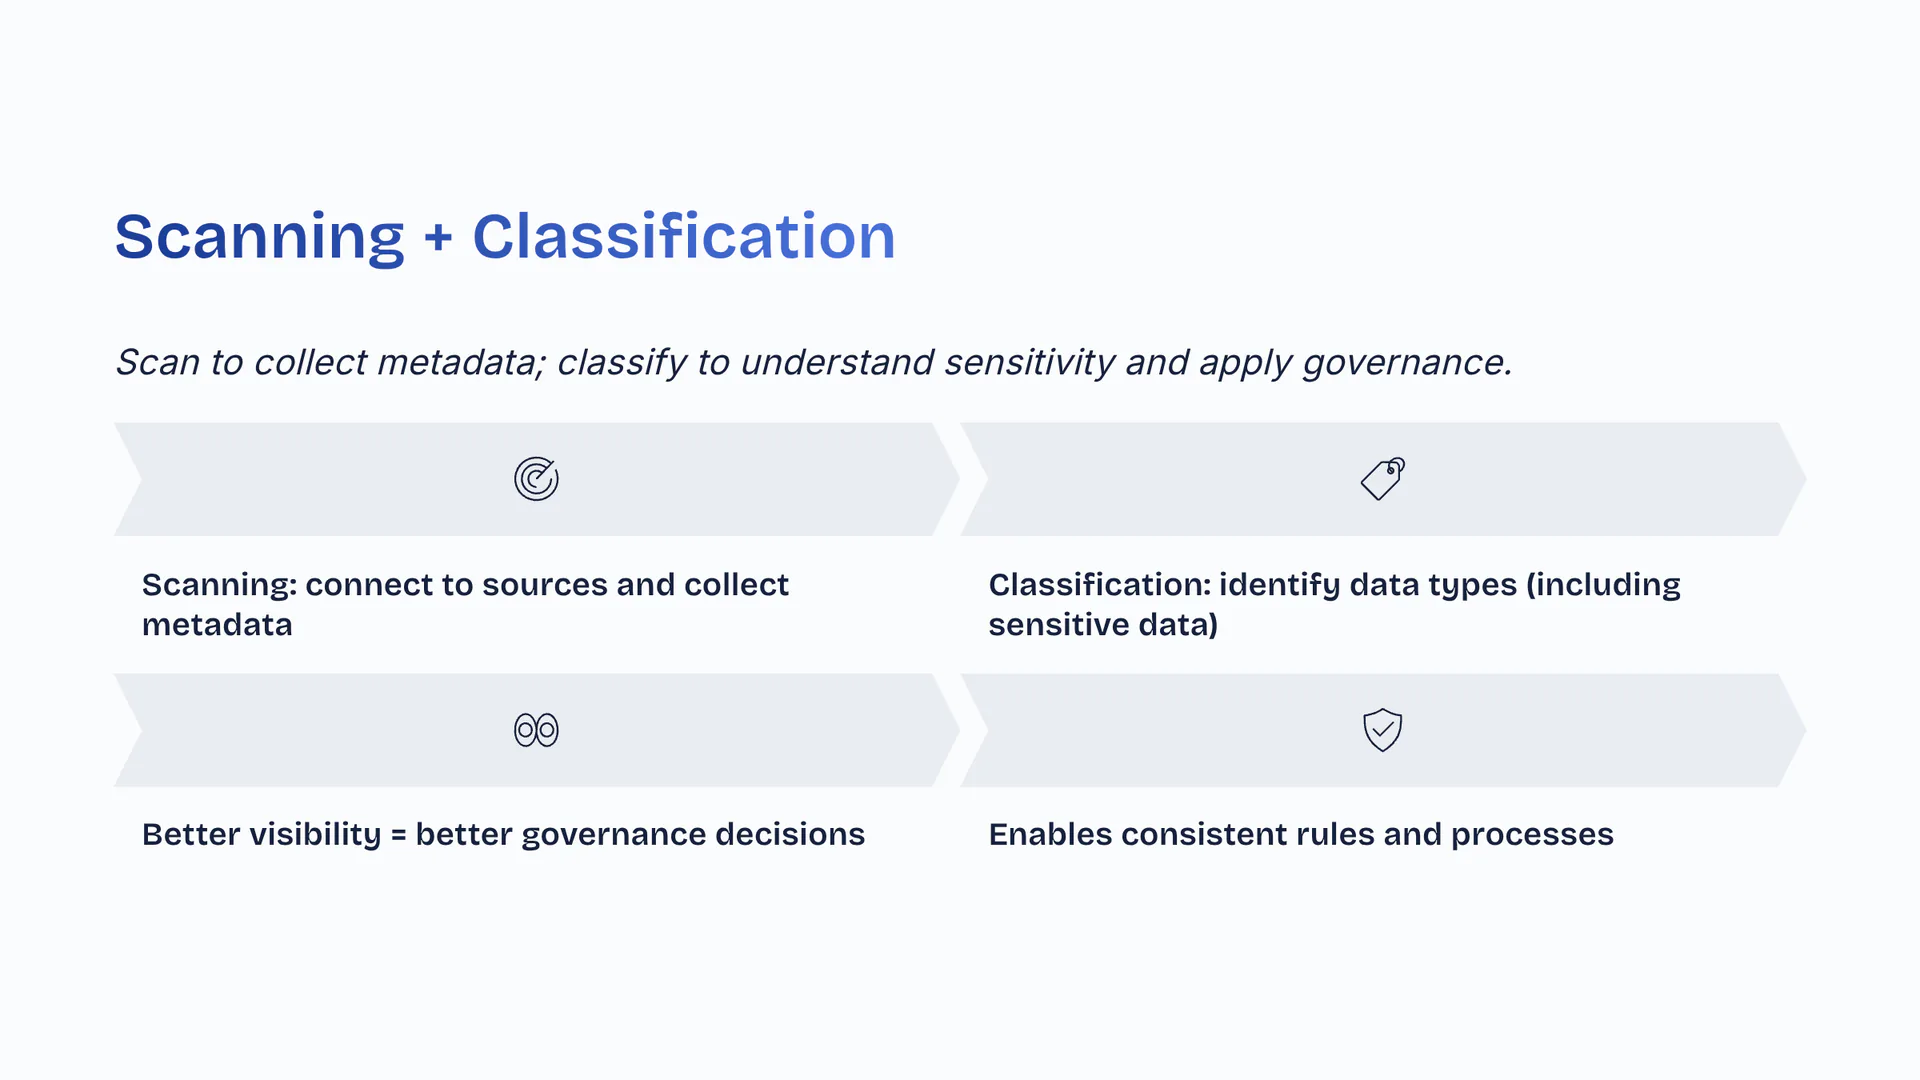Click "(including" in the classification caption

coord(1603,585)
